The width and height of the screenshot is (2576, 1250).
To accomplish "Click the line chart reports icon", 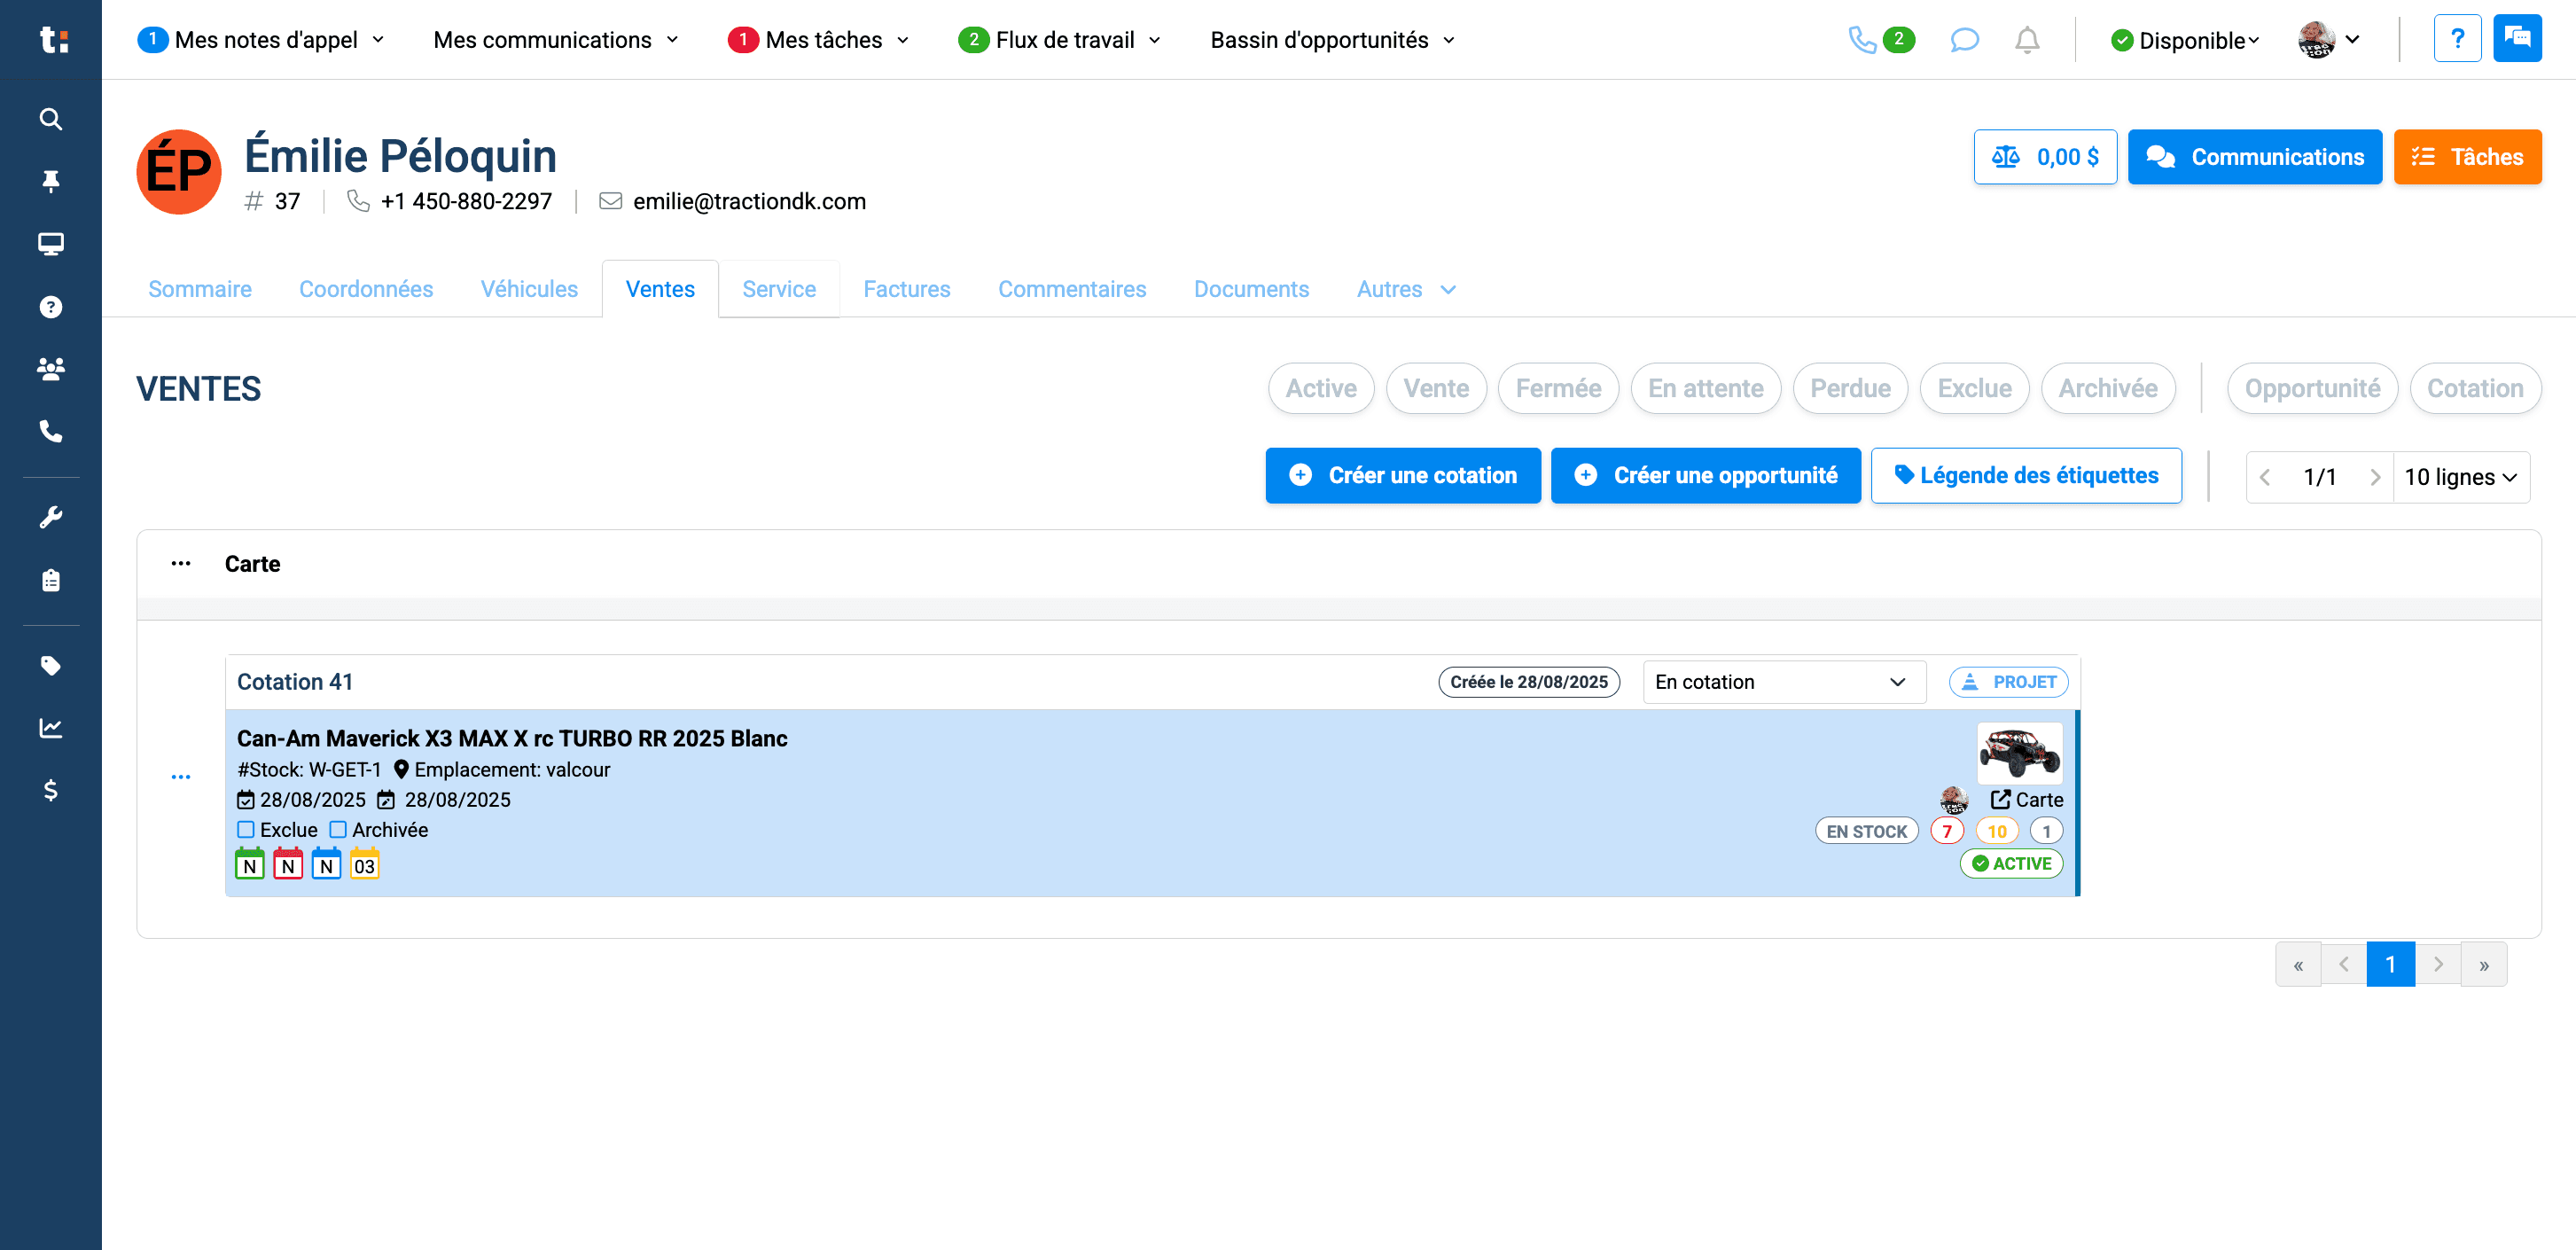I will click(50, 727).
